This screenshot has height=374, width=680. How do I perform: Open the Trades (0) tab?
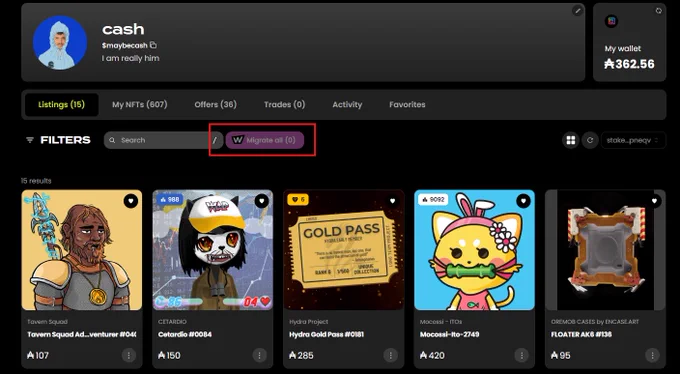point(284,105)
